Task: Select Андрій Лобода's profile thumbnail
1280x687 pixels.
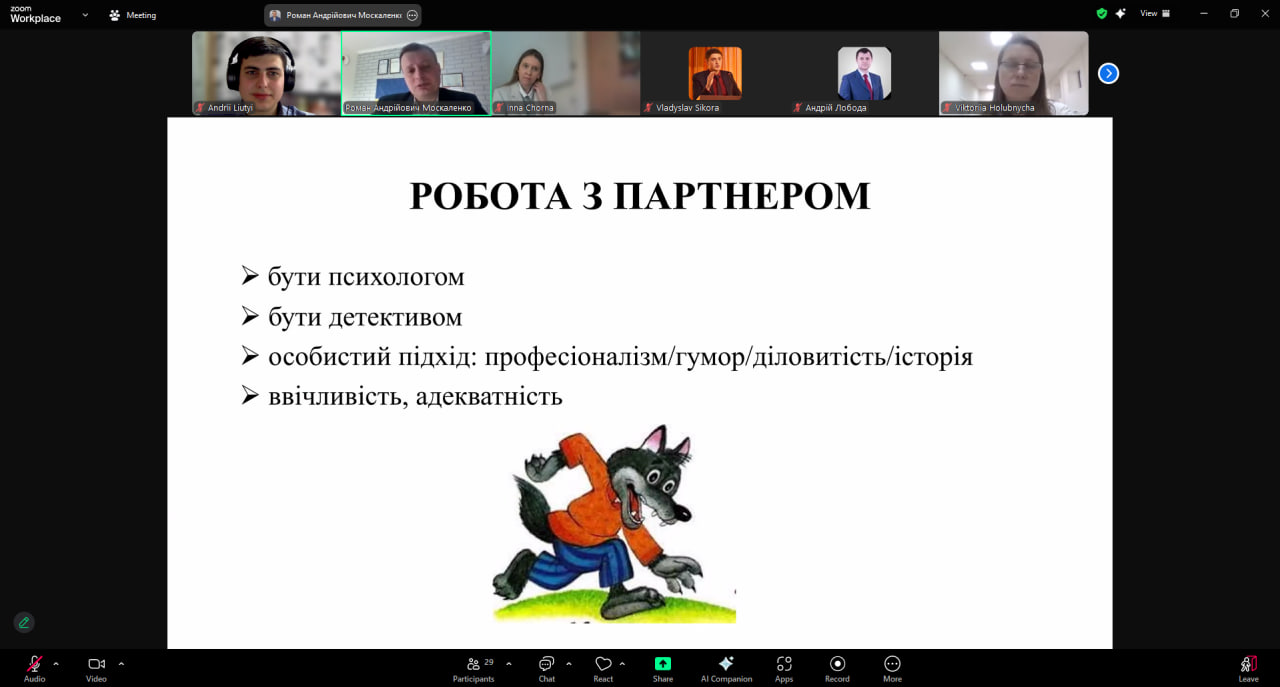Action: tap(864, 73)
